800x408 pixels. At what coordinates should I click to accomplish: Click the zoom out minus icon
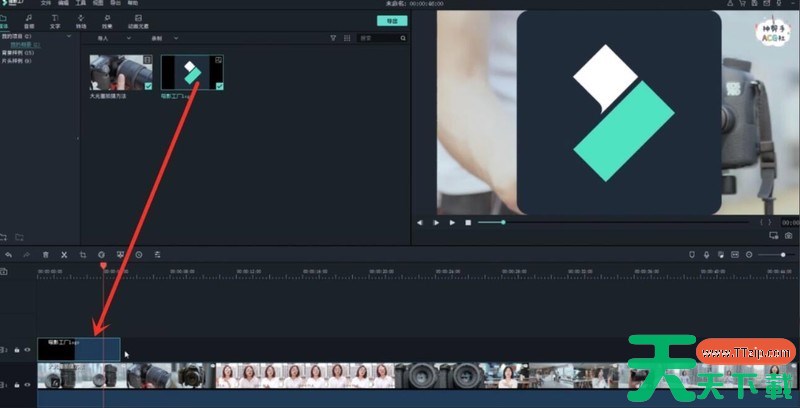(x=749, y=254)
